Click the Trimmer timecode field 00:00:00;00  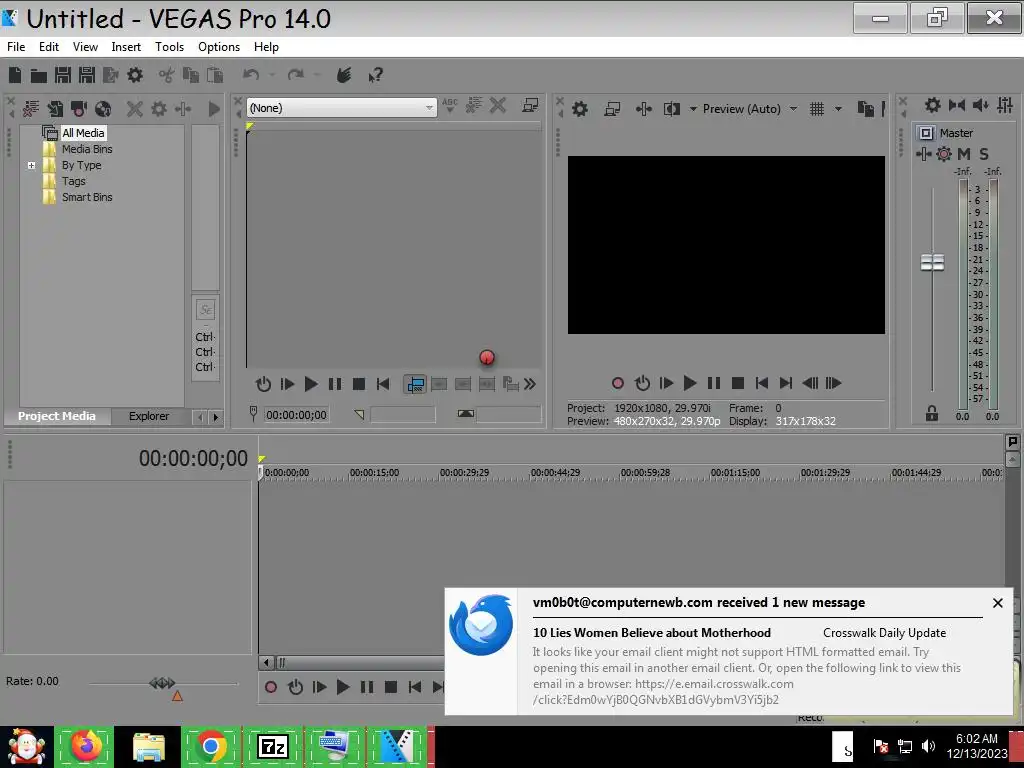[x=296, y=415]
